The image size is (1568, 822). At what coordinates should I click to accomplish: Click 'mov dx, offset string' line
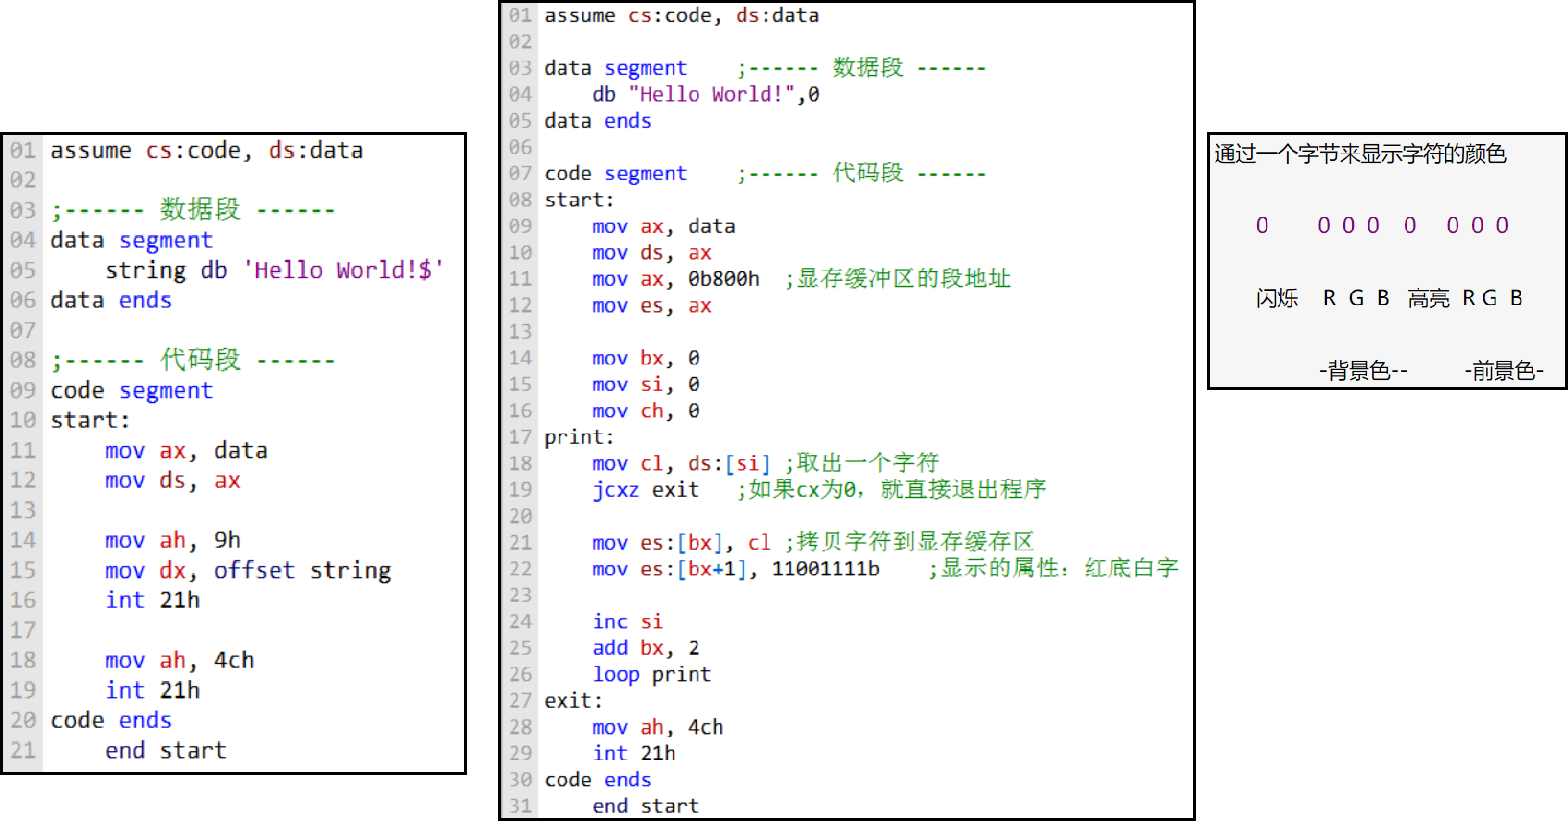point(248,570)
